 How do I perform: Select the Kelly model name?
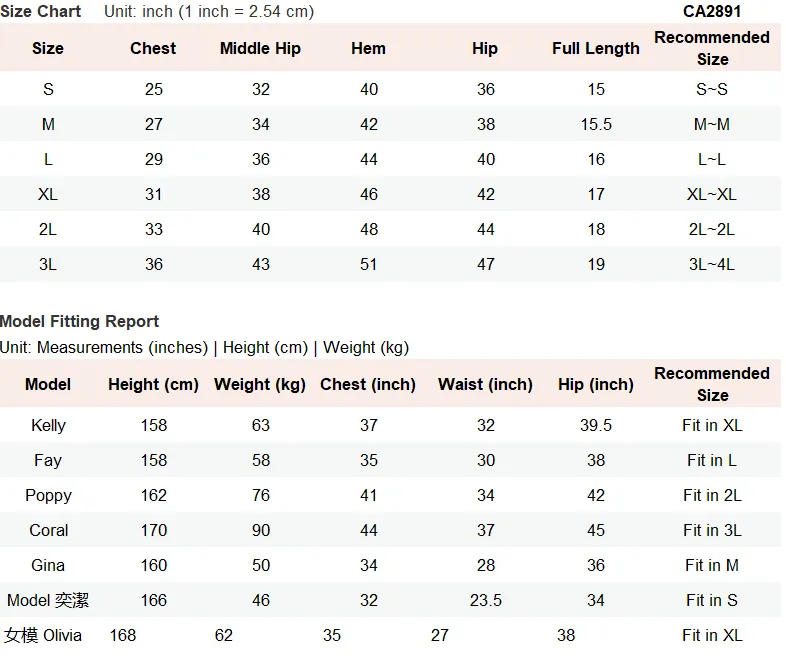coord(48,425)
